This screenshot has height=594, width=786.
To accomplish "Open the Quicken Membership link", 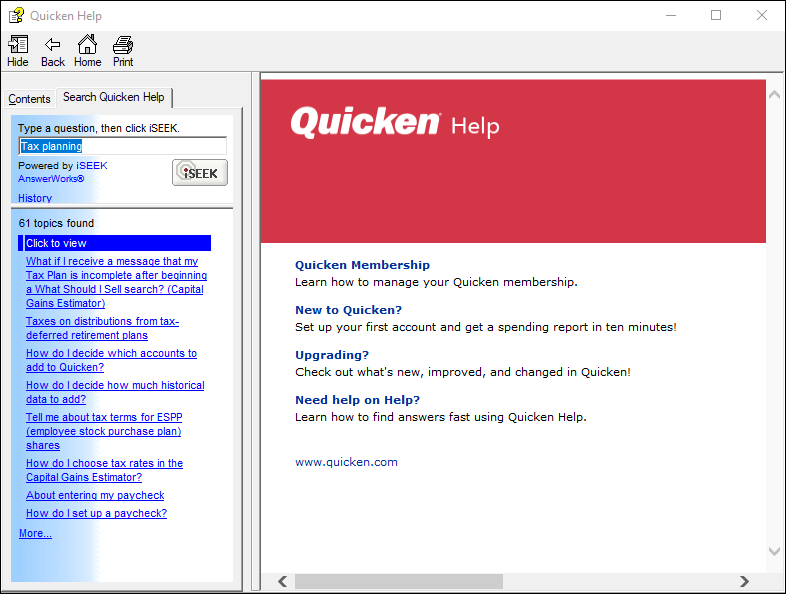I will [362, 265].
